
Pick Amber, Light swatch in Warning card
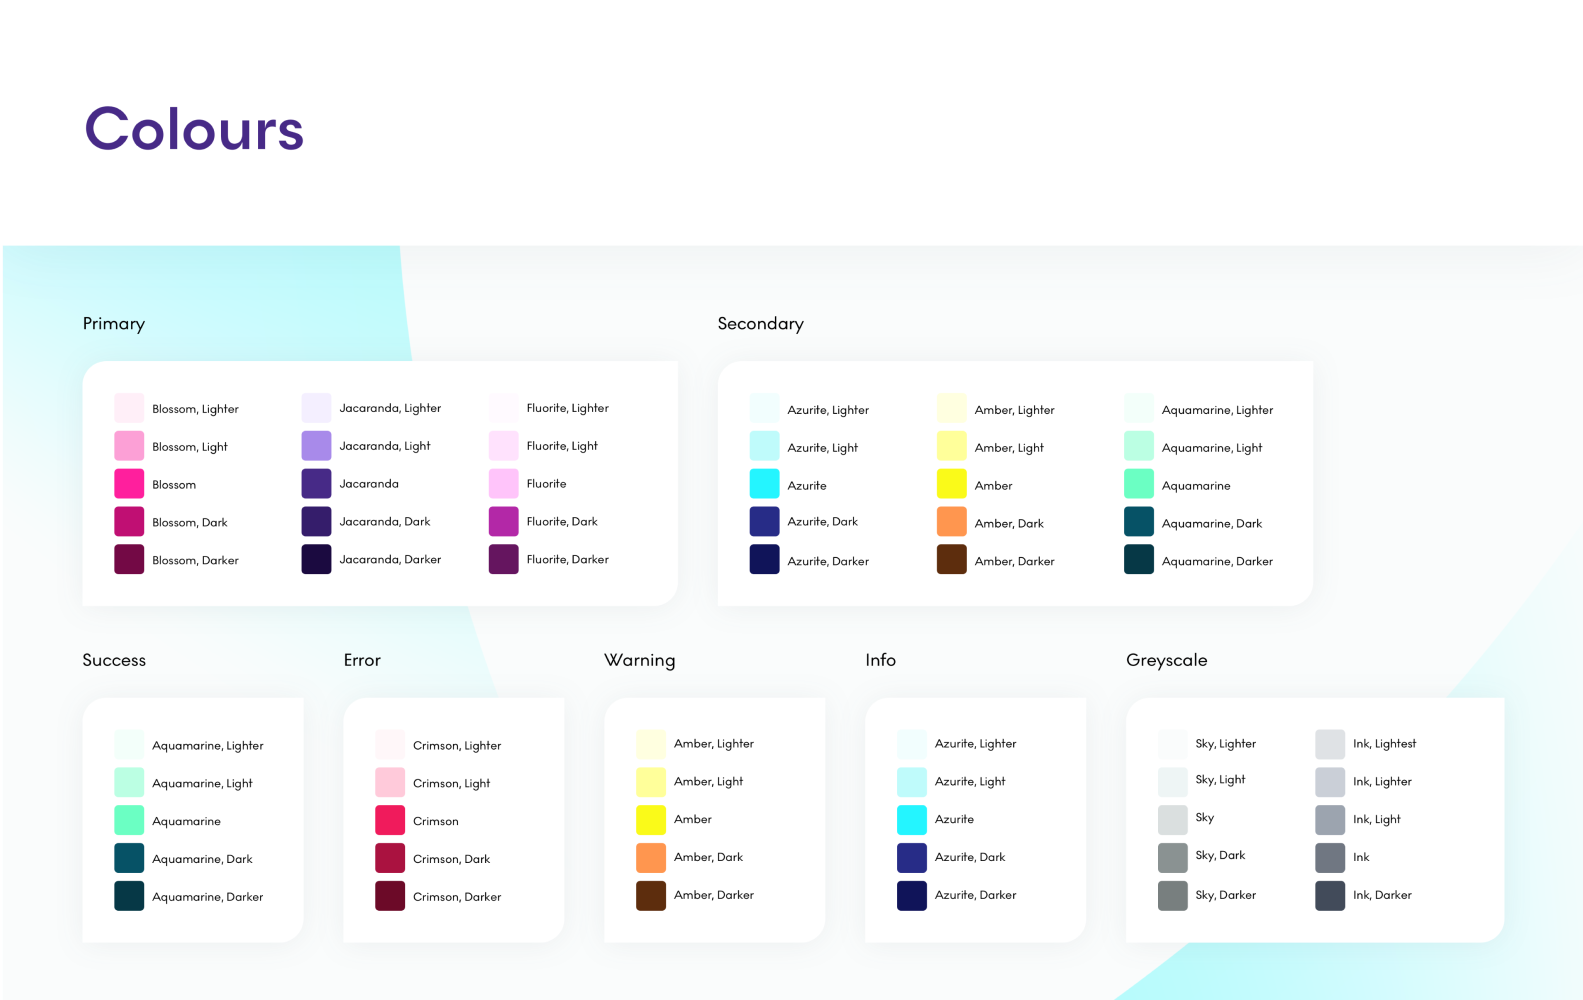point(651,782)
